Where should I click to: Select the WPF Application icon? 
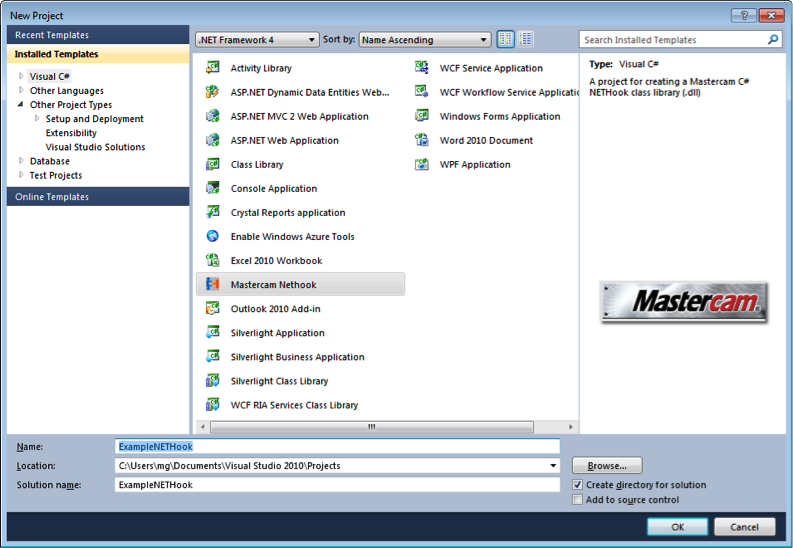tap(422, 164)
